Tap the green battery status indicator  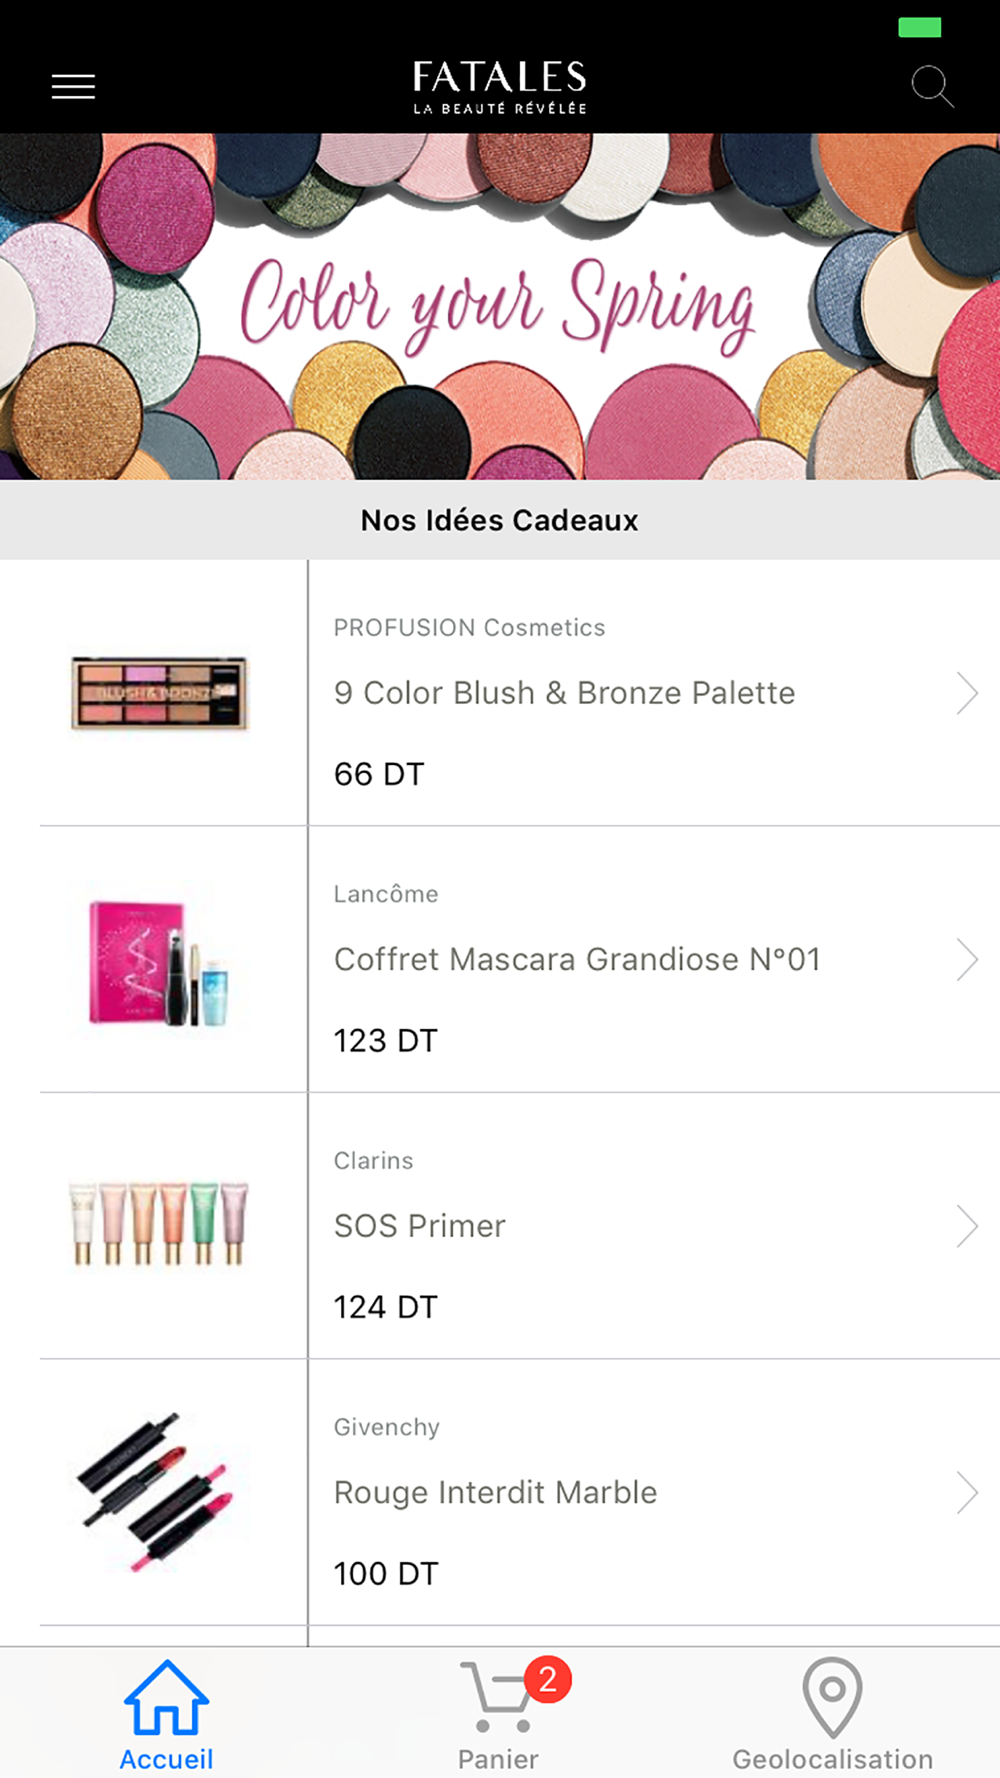click(920, 27)
